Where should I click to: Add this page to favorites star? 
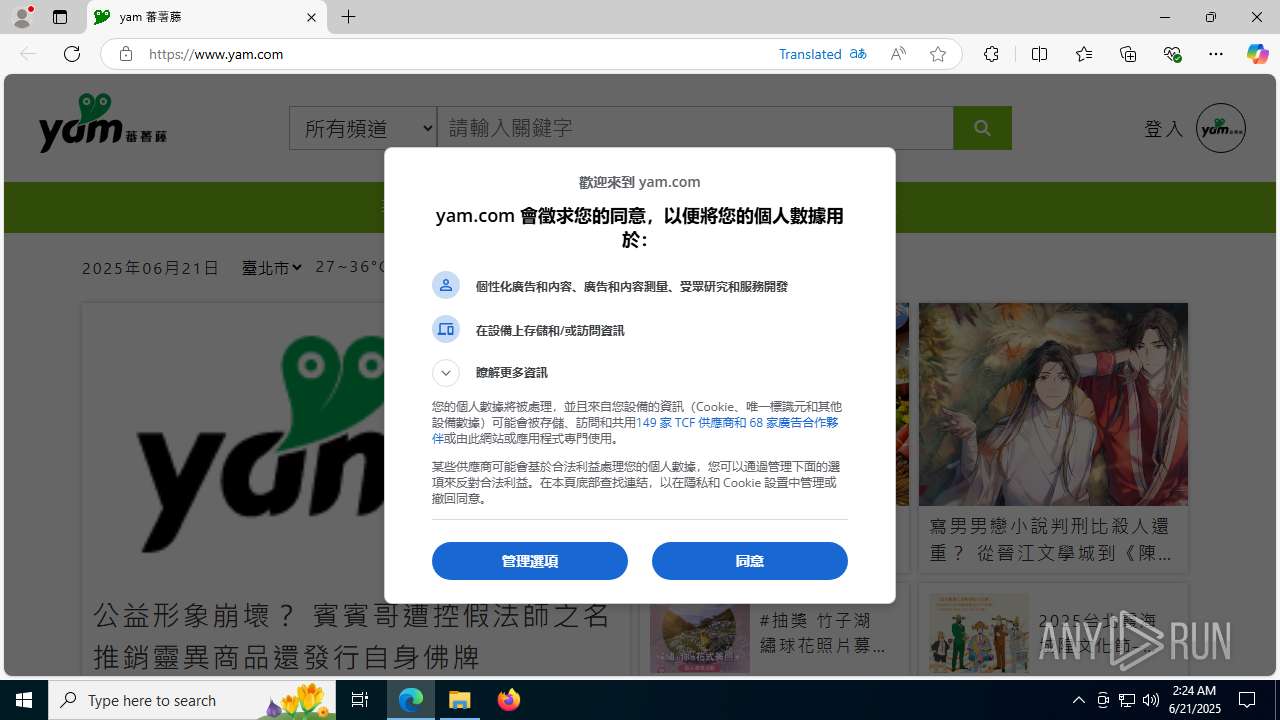tap(937, 54)
